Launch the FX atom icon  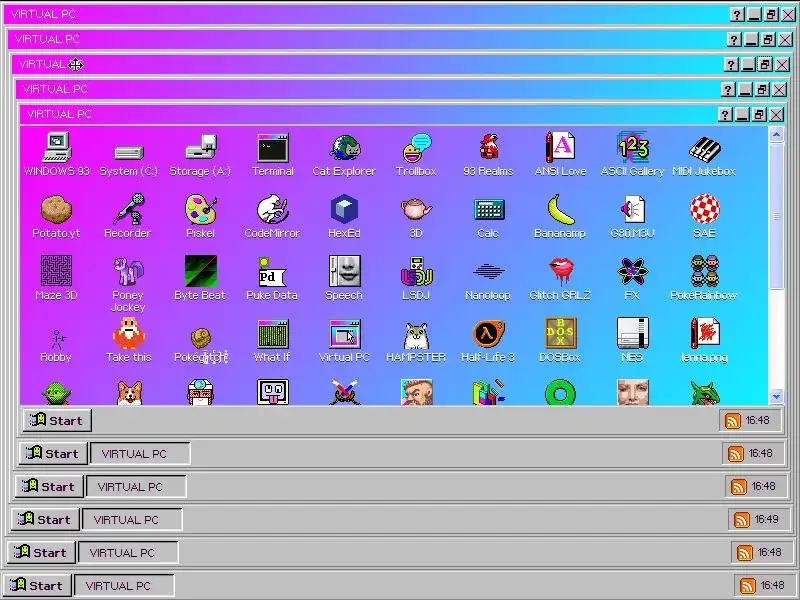[x=632, y=271]
